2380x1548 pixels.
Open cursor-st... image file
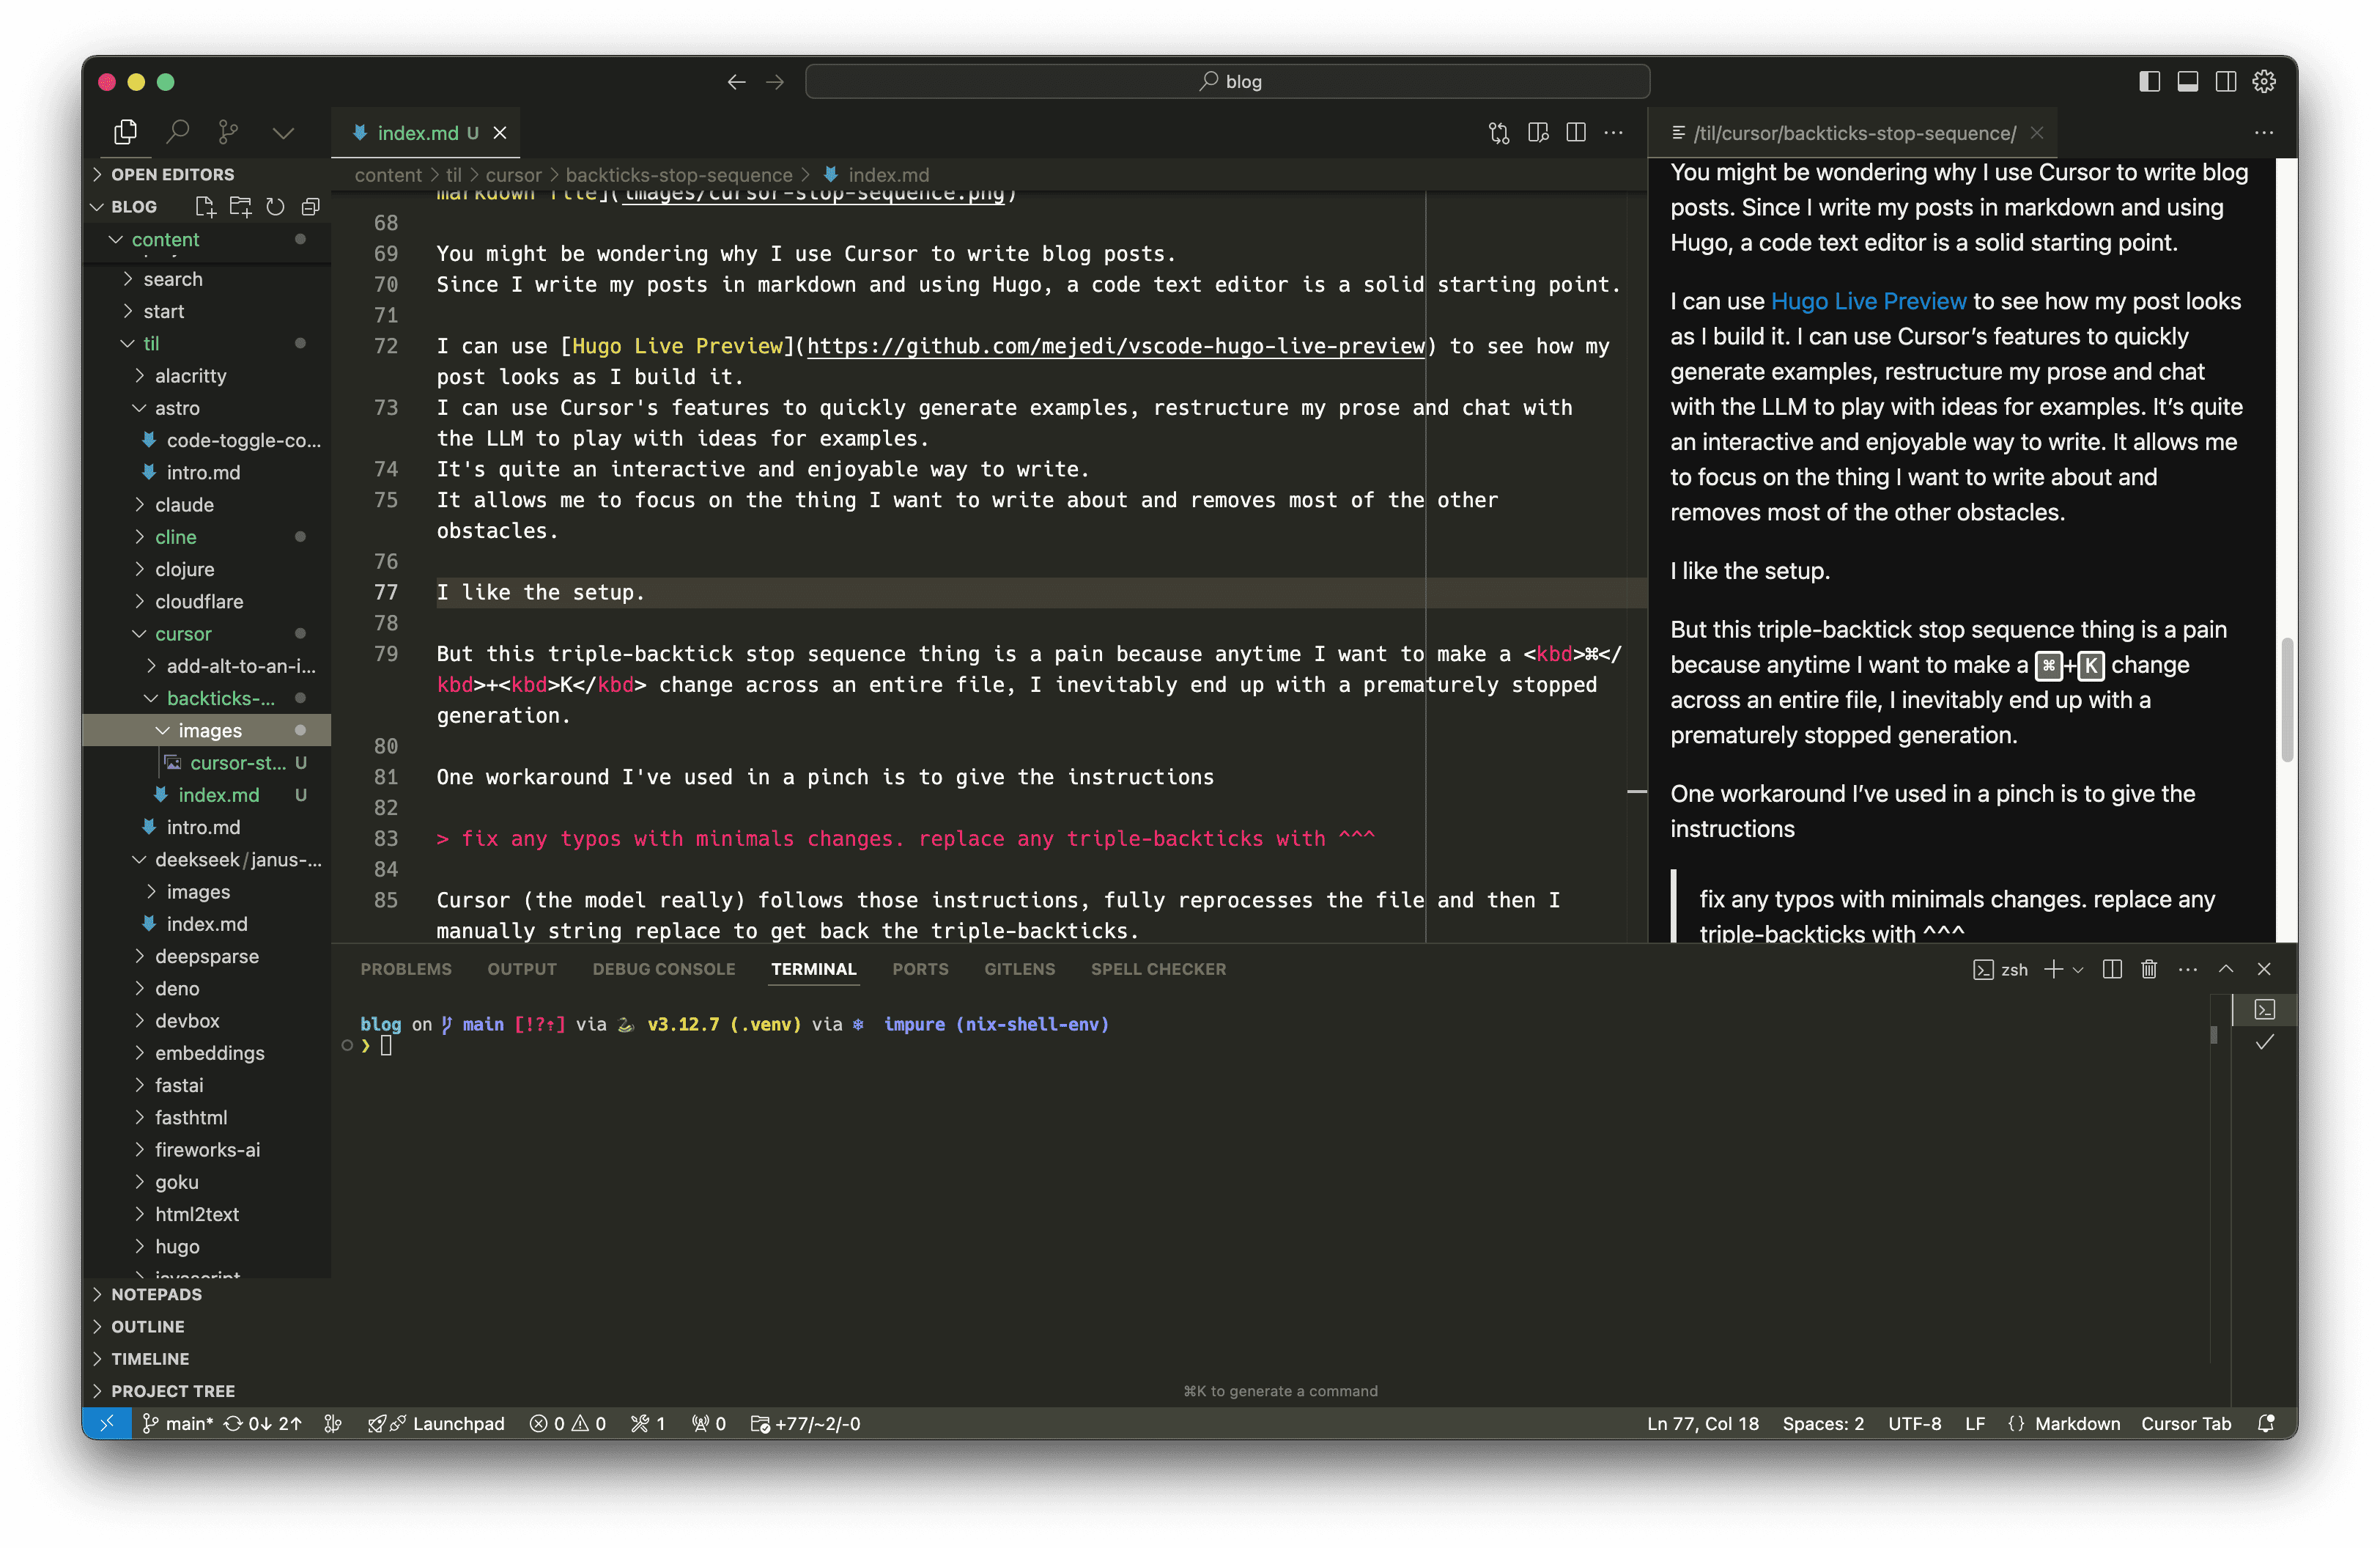tap(237, 763)
